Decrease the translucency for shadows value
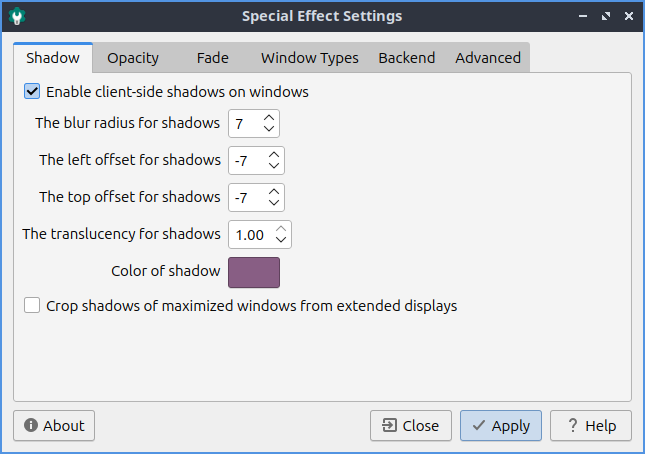This screenshot has height=454, width=645. click(x=282, y=240)
